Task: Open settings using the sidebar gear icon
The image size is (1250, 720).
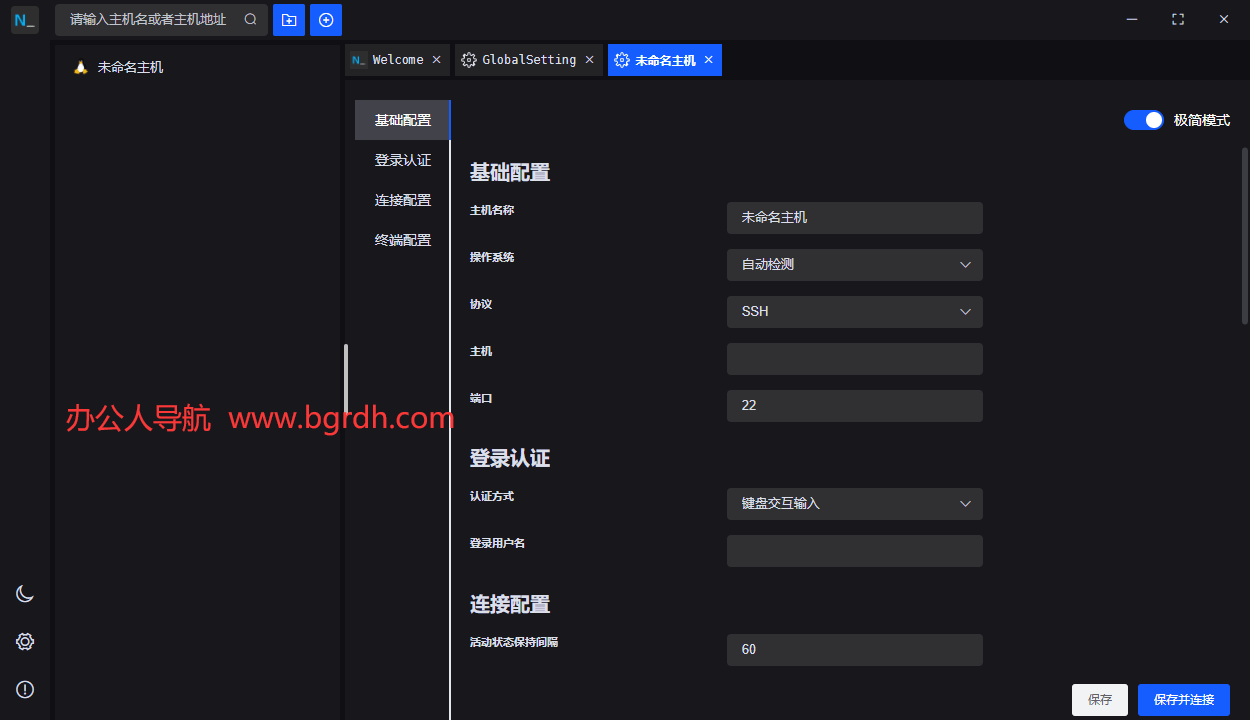Action: click(x=24, y=641)
